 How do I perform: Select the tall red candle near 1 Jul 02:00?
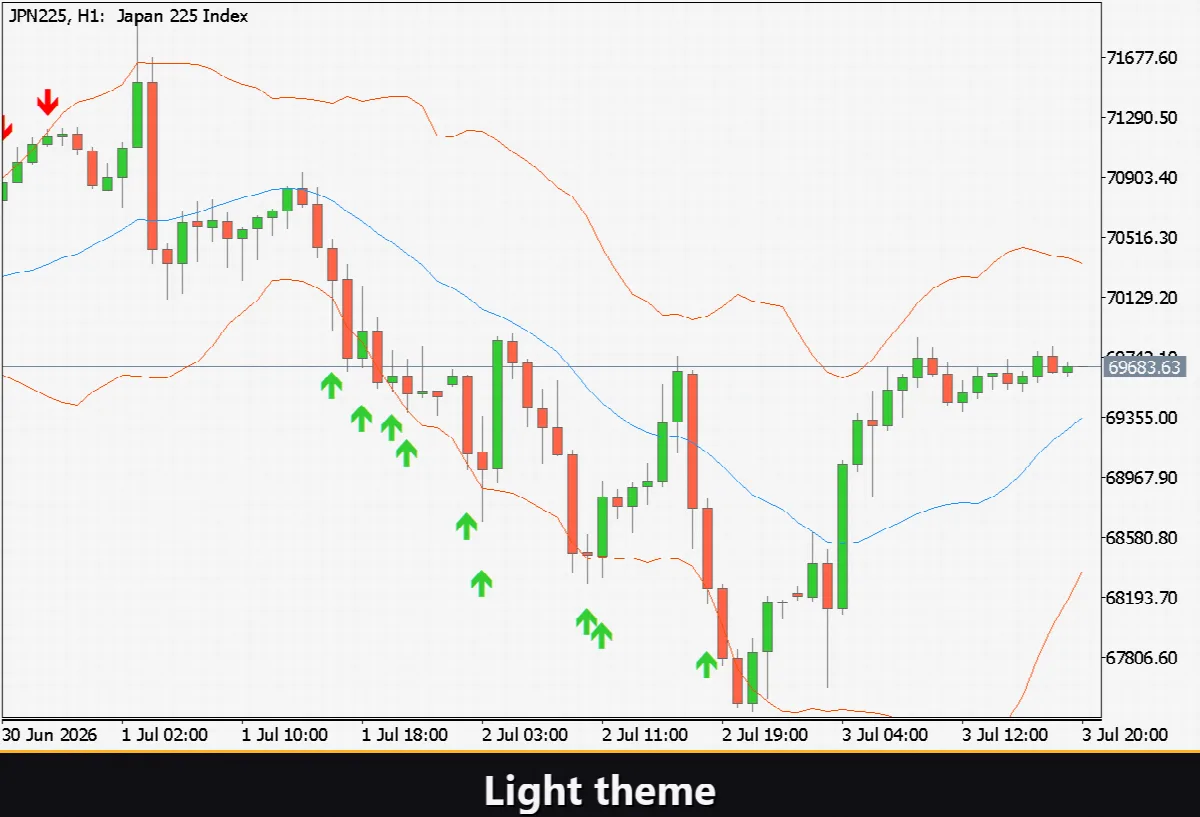pos(152,165)
